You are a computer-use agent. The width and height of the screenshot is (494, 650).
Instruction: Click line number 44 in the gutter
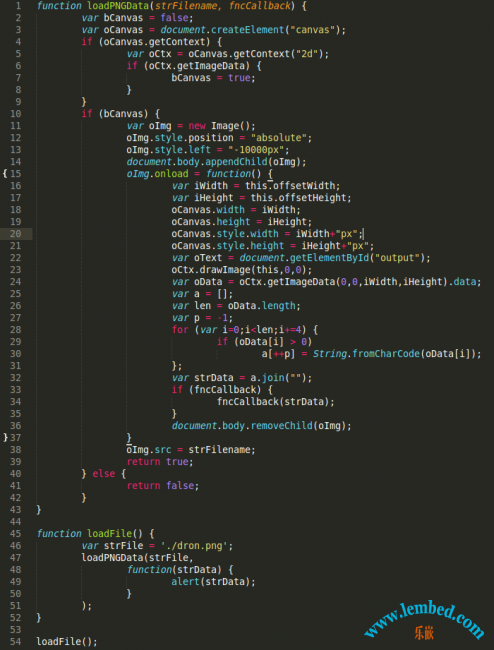[x=15, y=521]
